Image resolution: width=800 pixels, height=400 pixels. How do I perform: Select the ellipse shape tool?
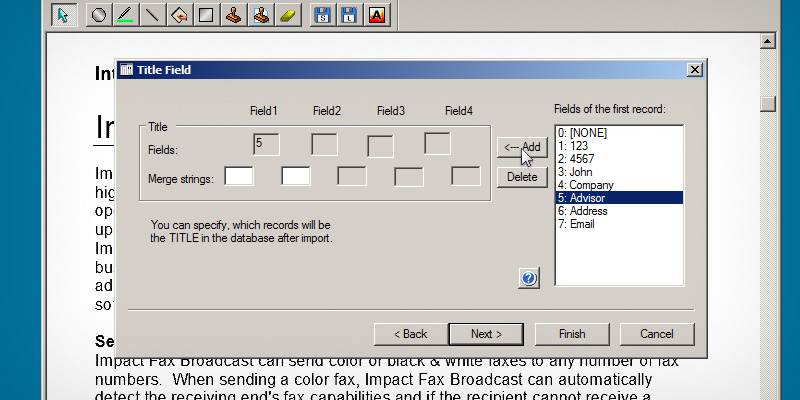(99, 15)
